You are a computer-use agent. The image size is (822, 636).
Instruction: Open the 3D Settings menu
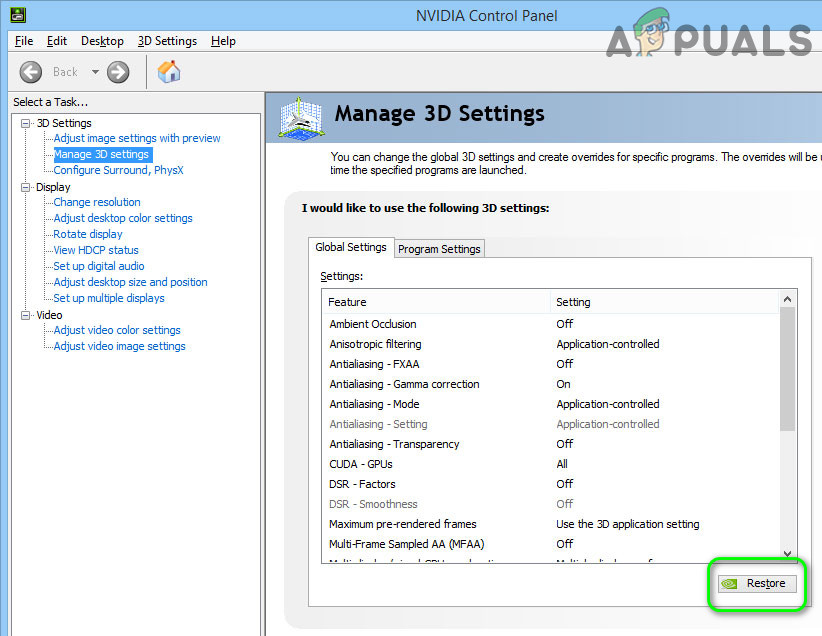point(167,41)
